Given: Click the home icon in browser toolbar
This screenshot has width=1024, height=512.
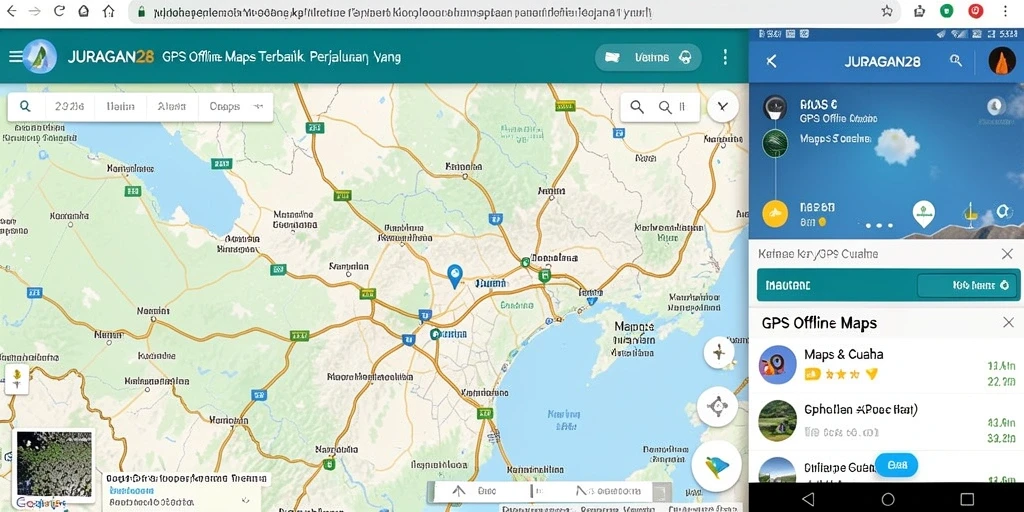Looking at the screenshot, I should (x=109, y=11).
